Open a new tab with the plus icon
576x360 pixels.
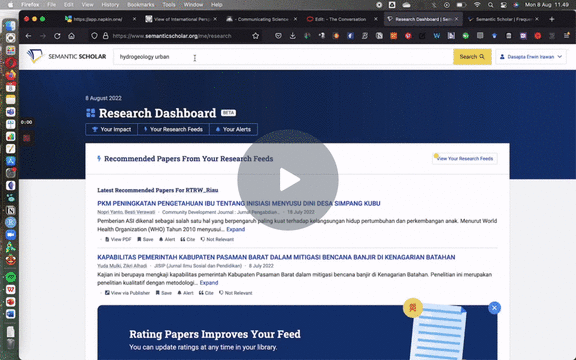(552, 19)
